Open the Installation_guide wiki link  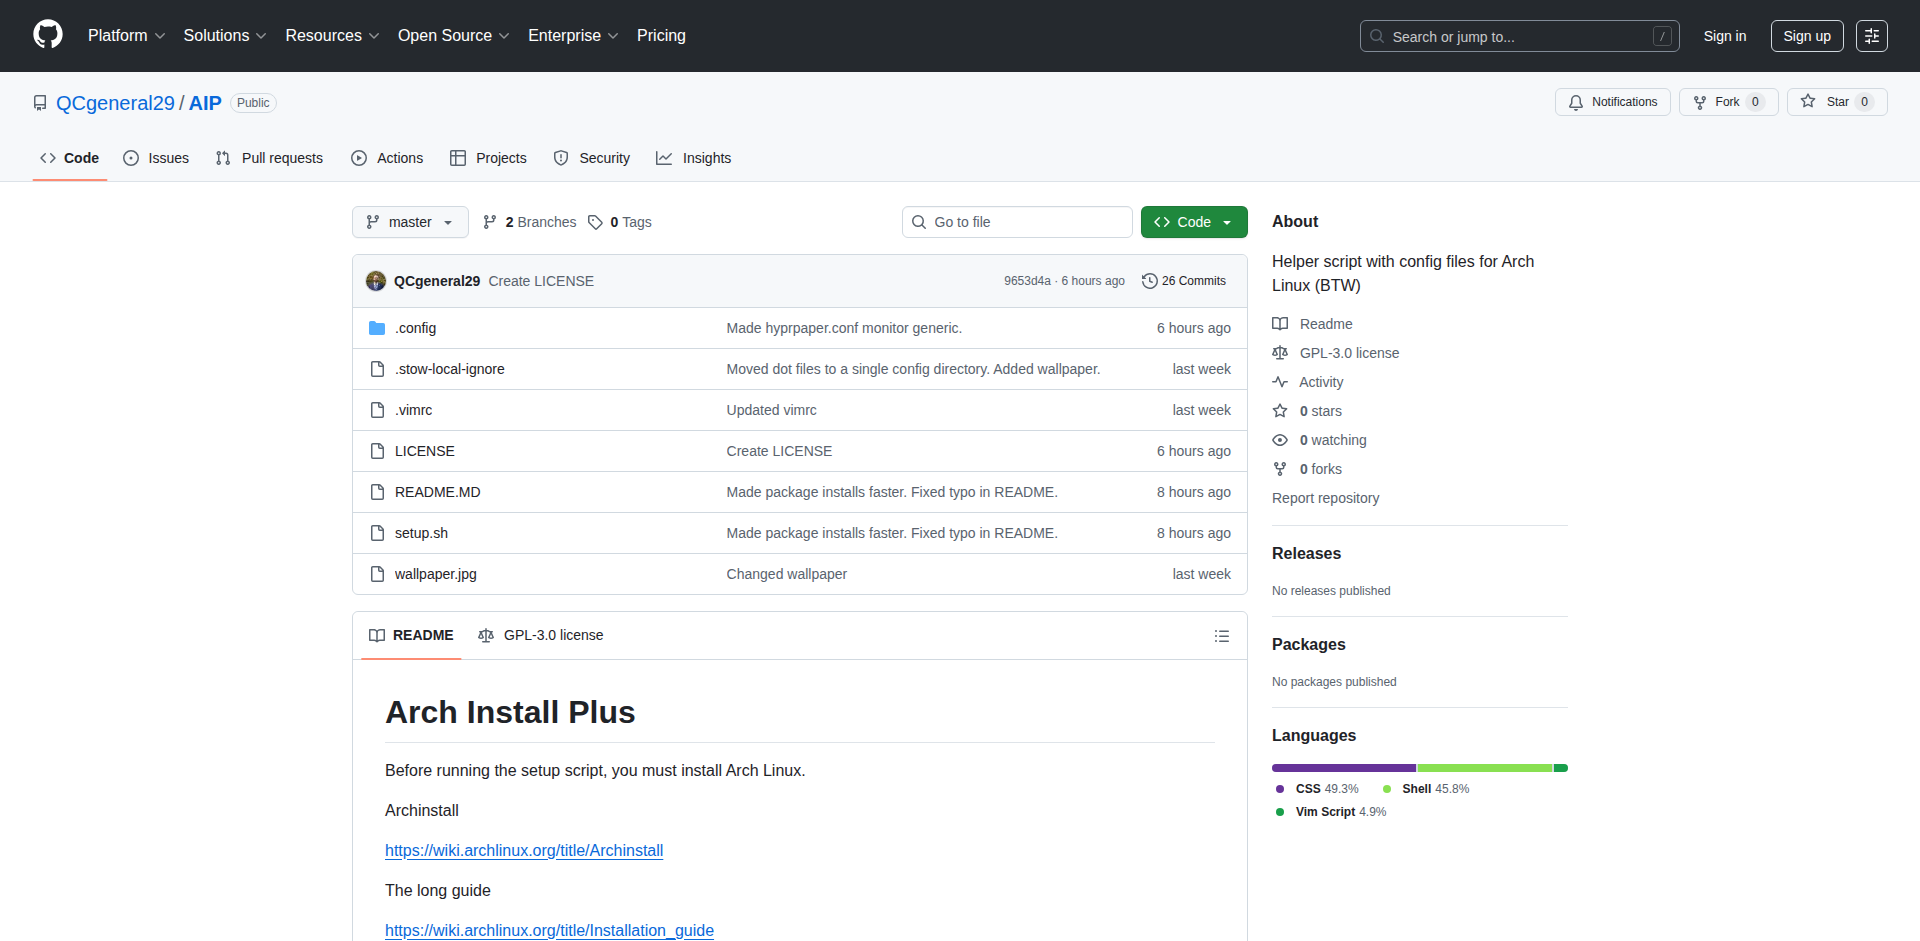[x=549, y=930]
